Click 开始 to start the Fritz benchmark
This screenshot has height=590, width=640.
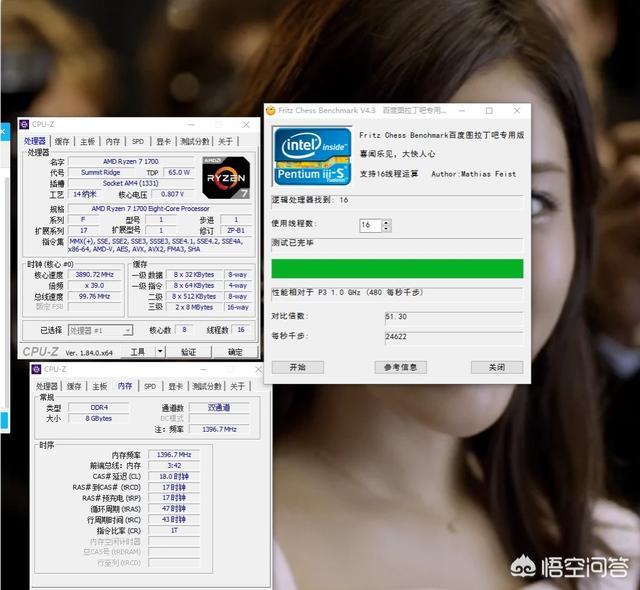pos(298,367)
